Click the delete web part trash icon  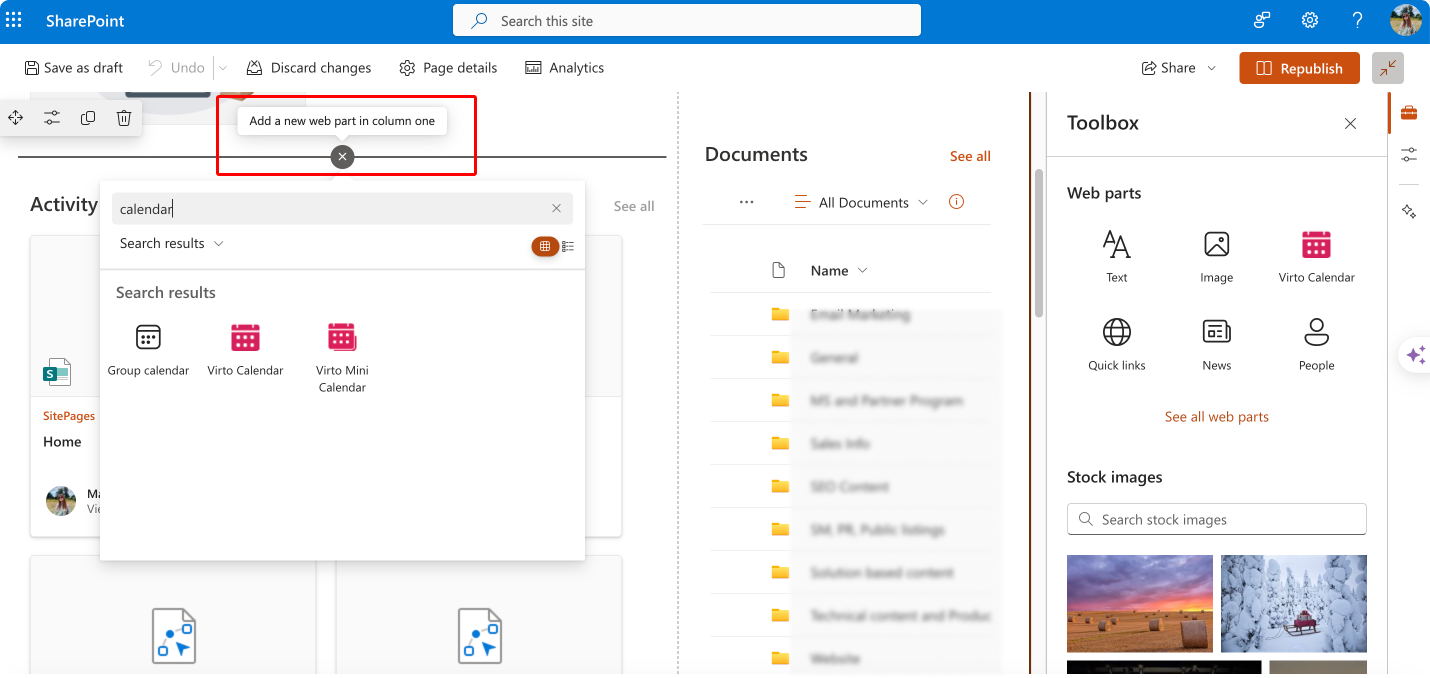pos(124,118)
